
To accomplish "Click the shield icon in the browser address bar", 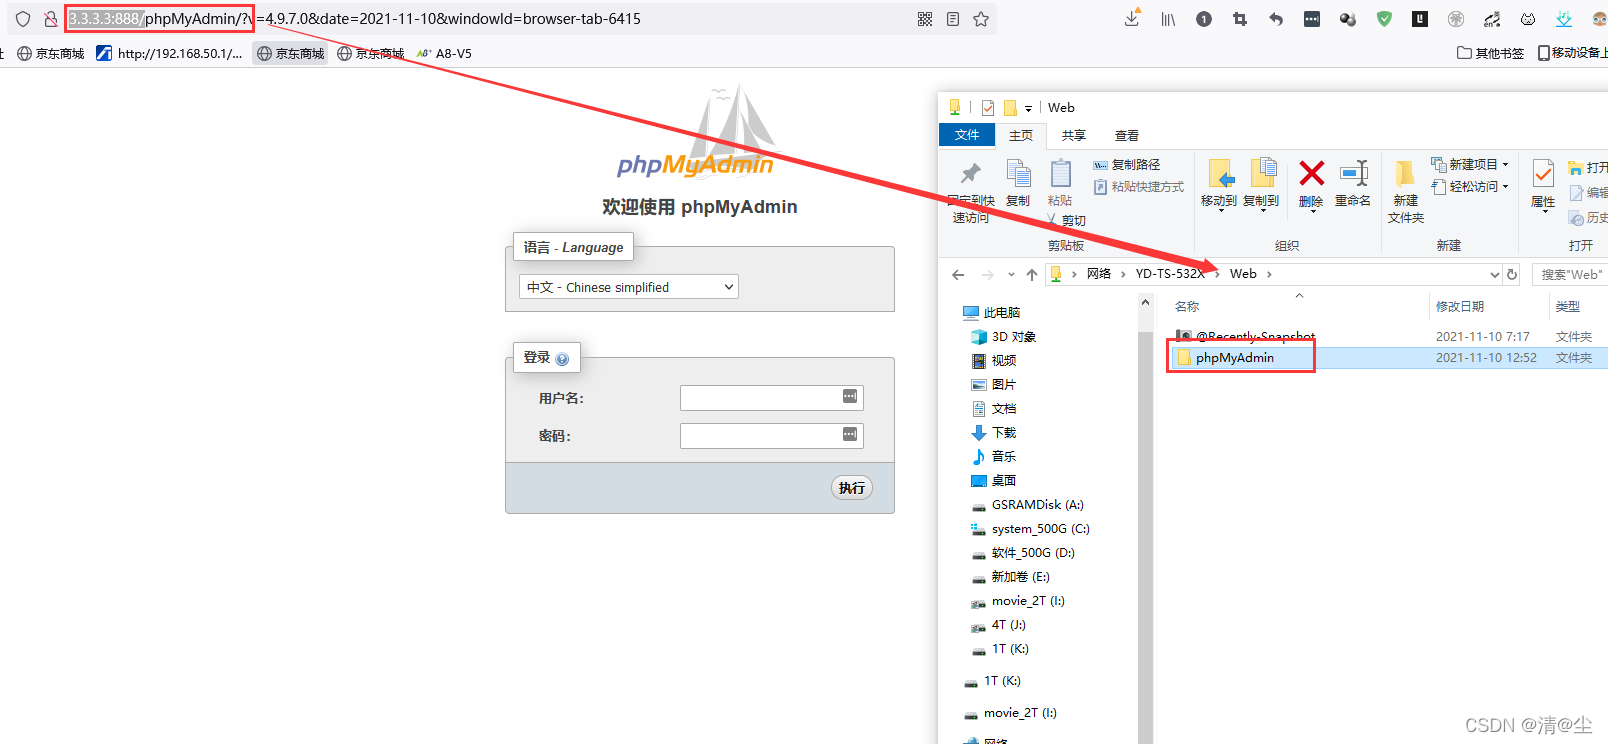I will (x=23, y=19).
